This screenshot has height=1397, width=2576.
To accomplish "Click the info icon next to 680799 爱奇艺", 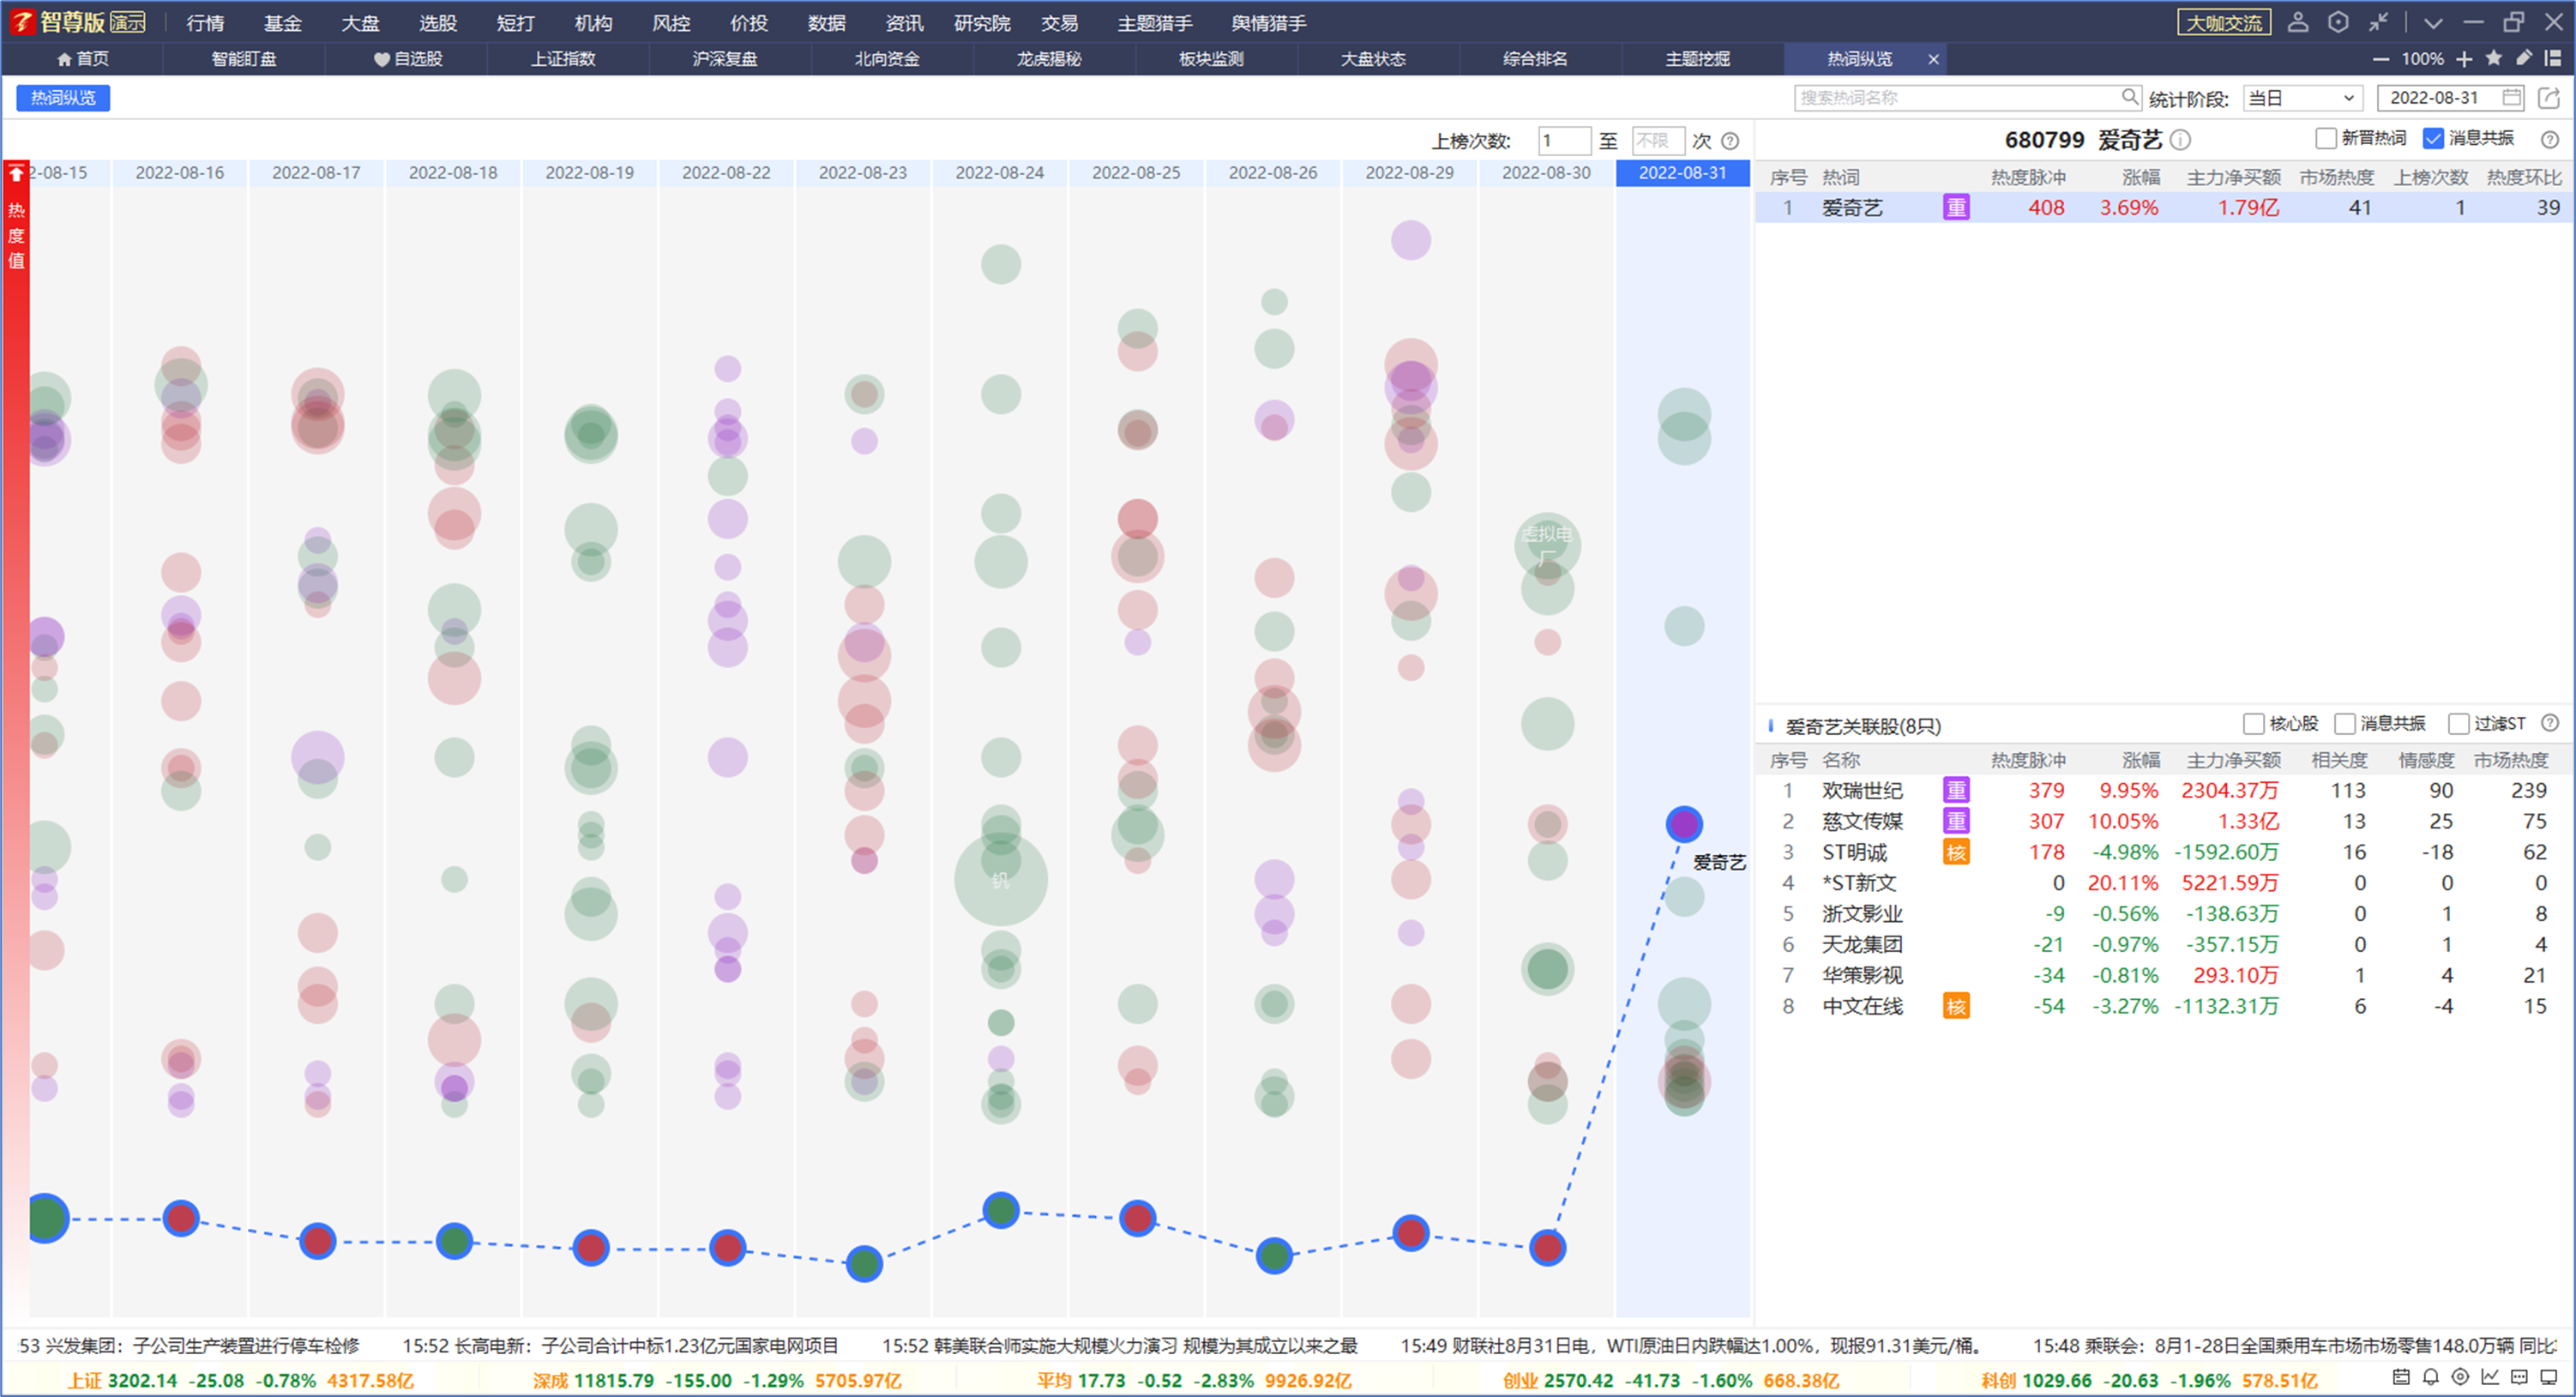I will pos(2180,140).
